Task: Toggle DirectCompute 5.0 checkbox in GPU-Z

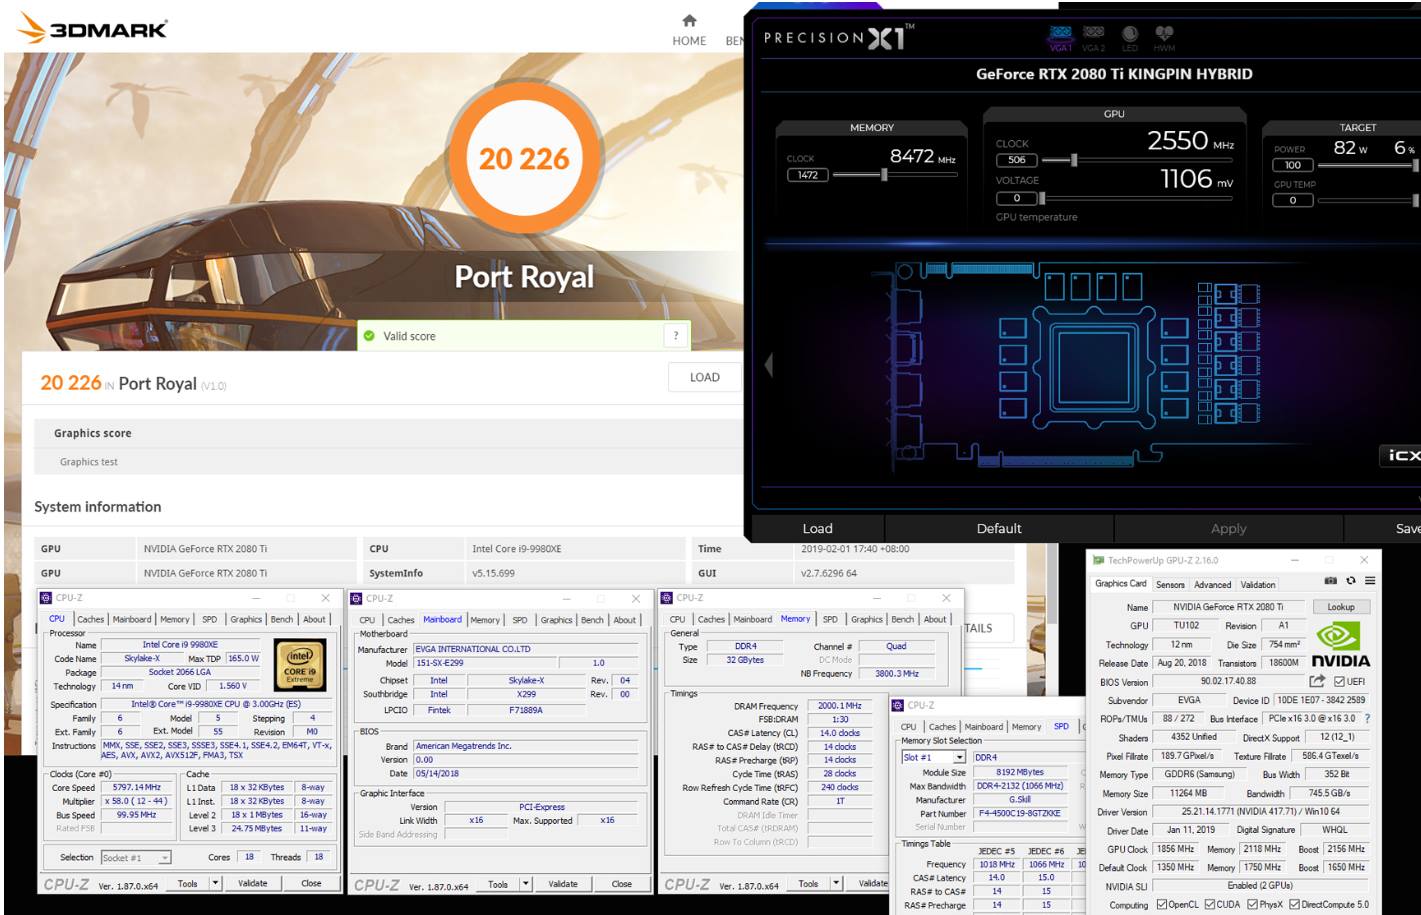Action: tap(1294, 905)
